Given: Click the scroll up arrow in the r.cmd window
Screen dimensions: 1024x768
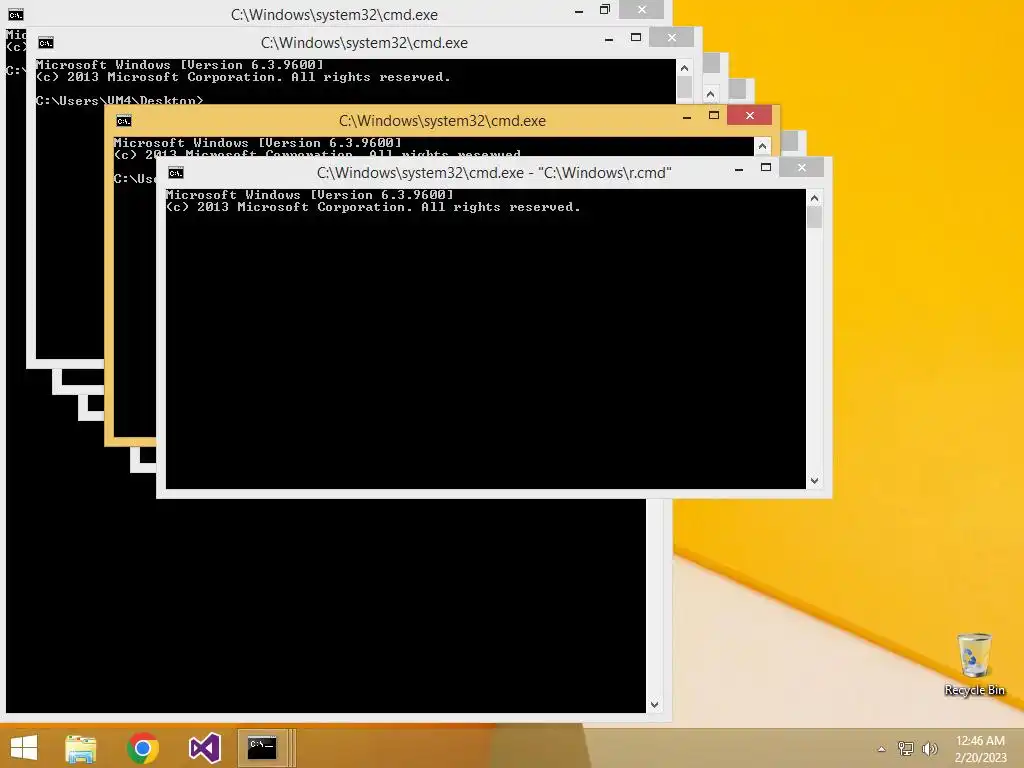Looking at the screenshot, I should (x=814, y=198).
